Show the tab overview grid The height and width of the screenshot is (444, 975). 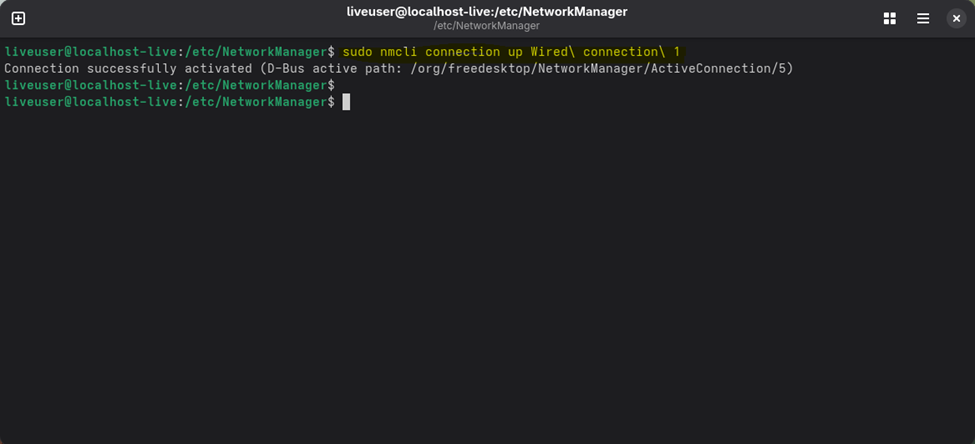pos(889,18)
